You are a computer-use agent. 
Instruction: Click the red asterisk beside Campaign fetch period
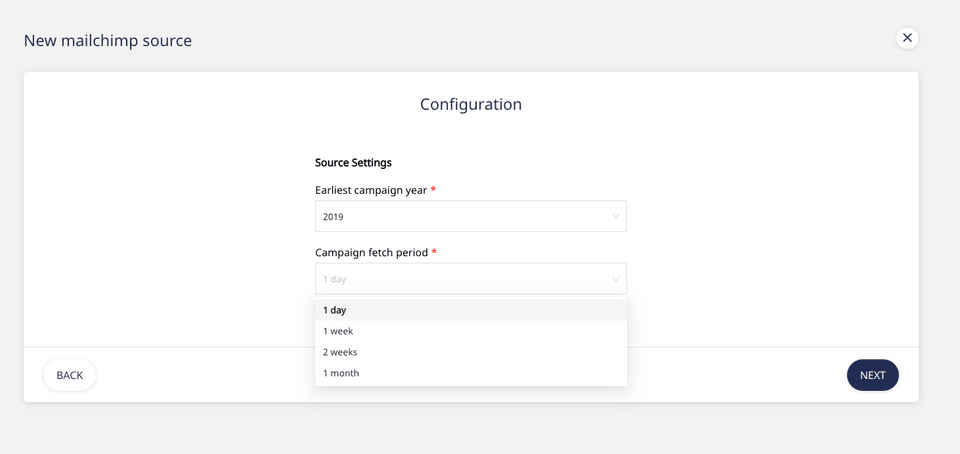click(434, 252)
